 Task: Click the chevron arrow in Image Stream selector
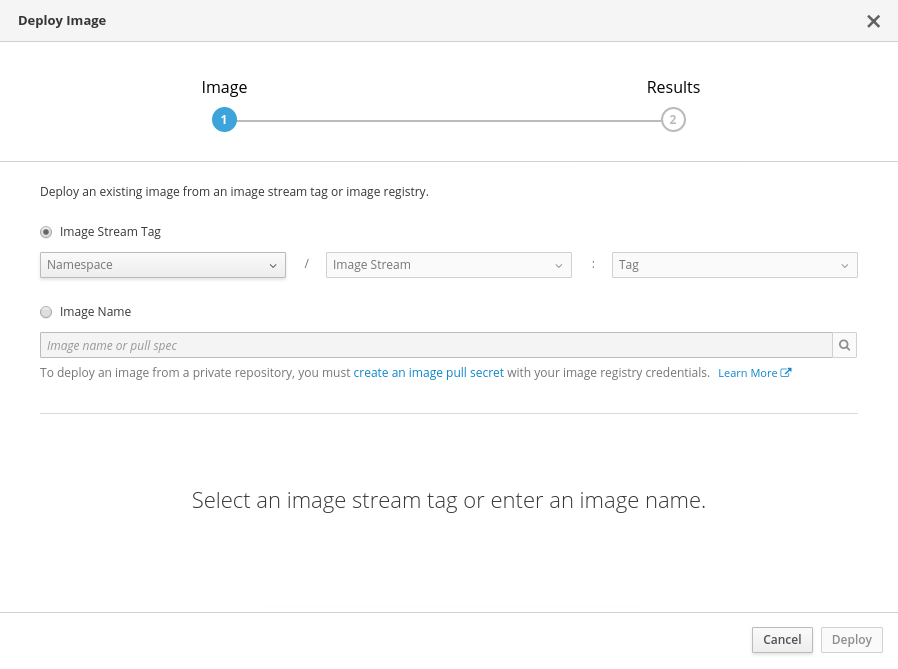559,265
